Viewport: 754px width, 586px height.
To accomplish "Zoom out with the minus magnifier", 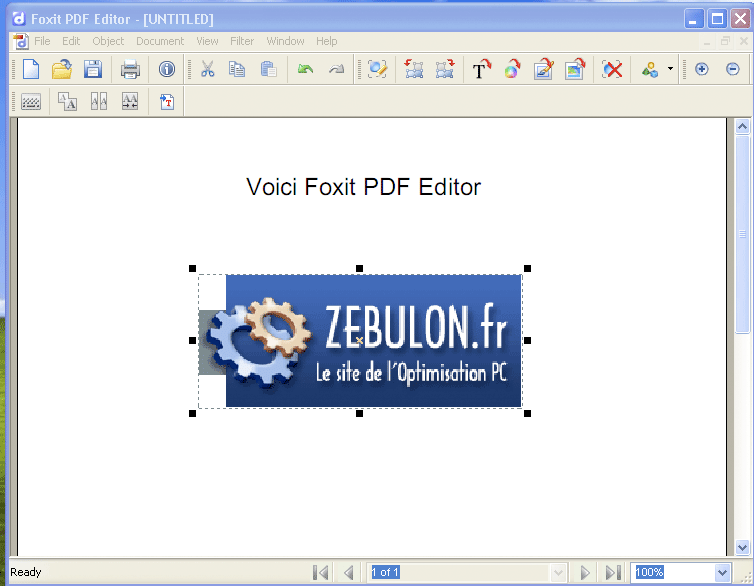I will point(732,69).
